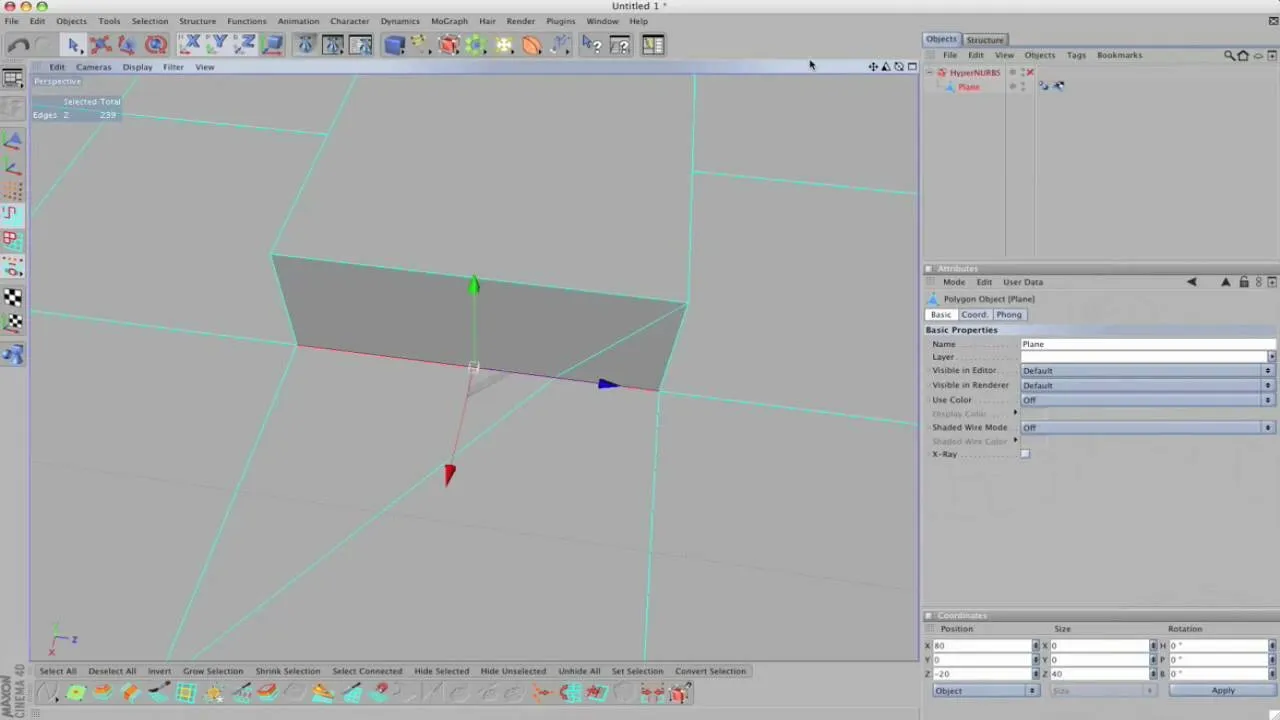Screen dimensions: 1280x720
Task: Open the Shaded Wire Mode dropdown
Action: point(1147,428)
